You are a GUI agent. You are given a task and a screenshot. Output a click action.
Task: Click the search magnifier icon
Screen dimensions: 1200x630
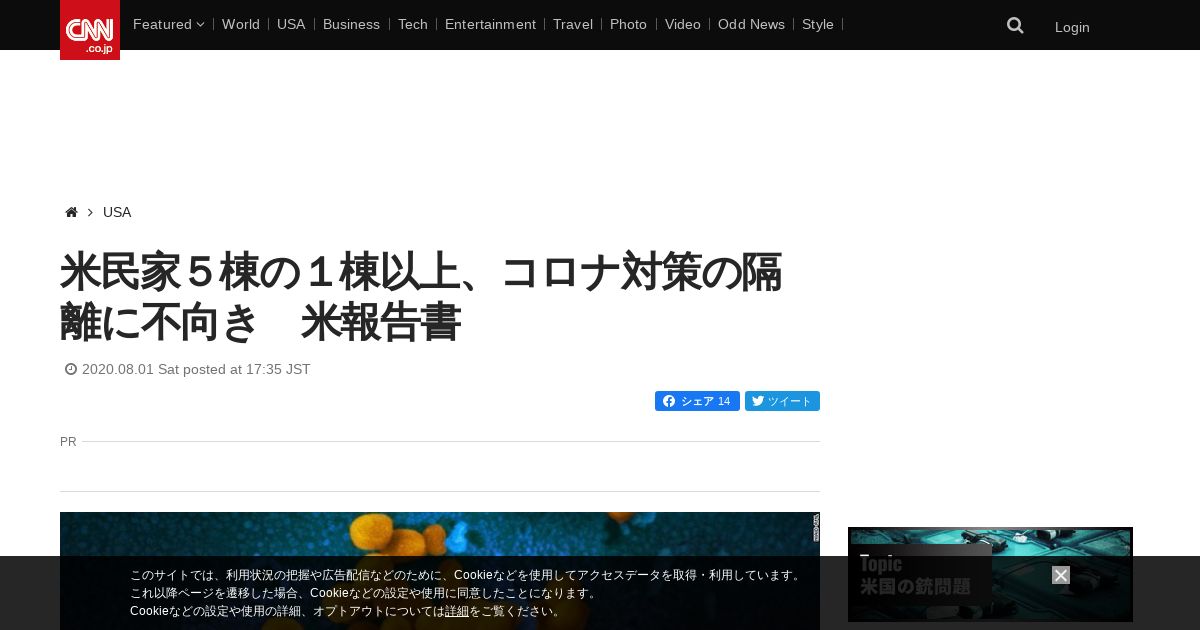[1015, 26]
